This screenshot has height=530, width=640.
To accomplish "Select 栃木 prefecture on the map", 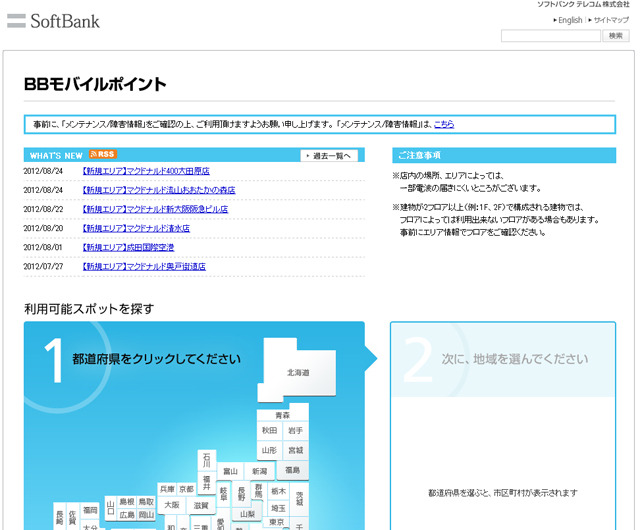I will [x=278, y=491].
